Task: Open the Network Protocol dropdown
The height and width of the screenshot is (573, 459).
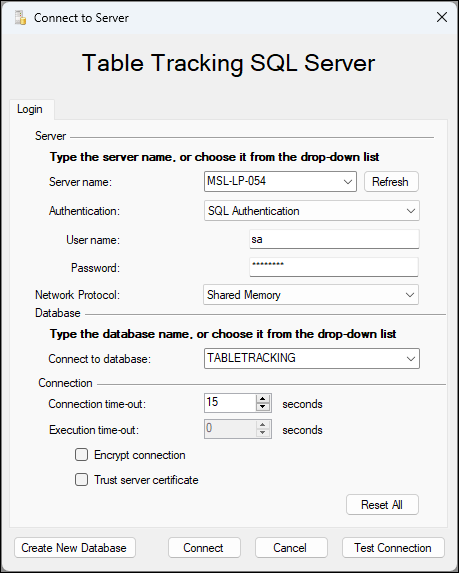Action: (410, 295)
